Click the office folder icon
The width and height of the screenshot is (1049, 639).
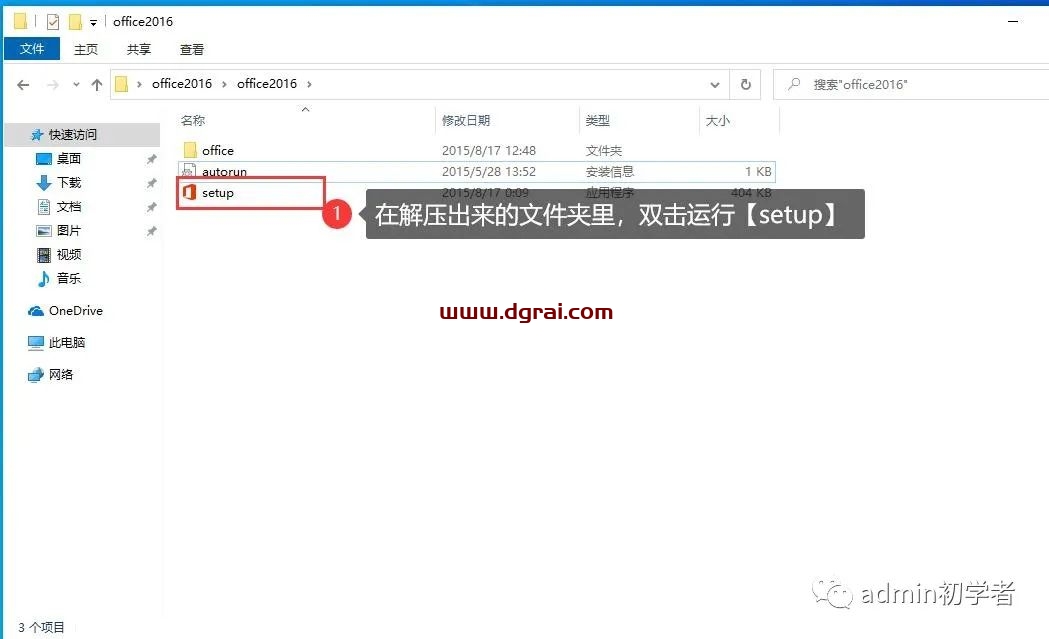tap(190, 150)
